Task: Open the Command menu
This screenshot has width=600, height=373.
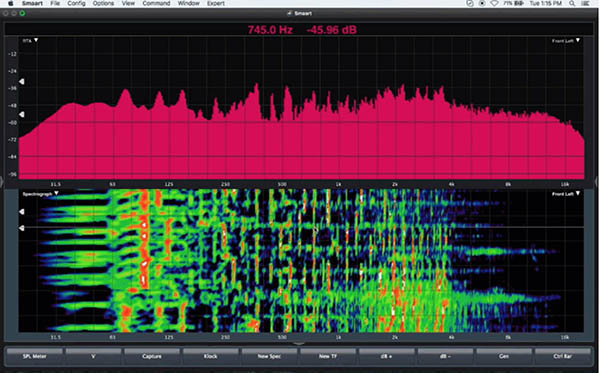Action: click(156, 3)
